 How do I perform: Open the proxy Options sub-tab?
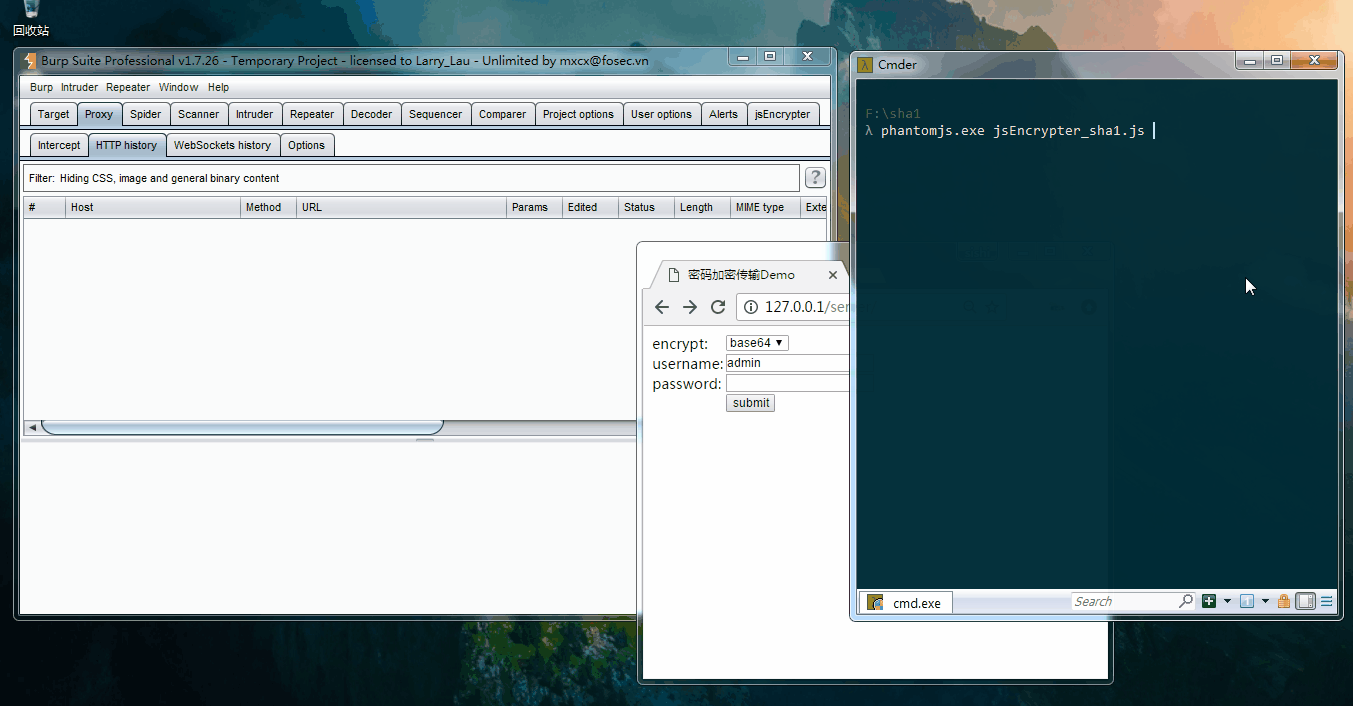306,145
